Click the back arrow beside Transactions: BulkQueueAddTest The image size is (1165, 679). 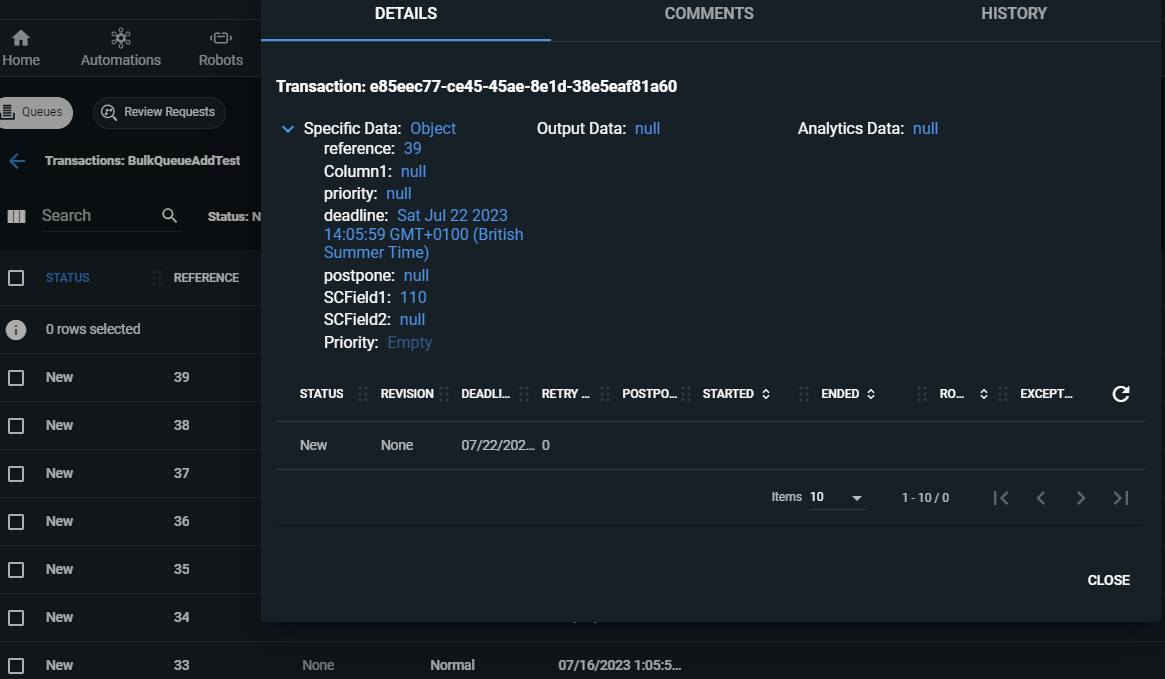(x=17, y=160)
